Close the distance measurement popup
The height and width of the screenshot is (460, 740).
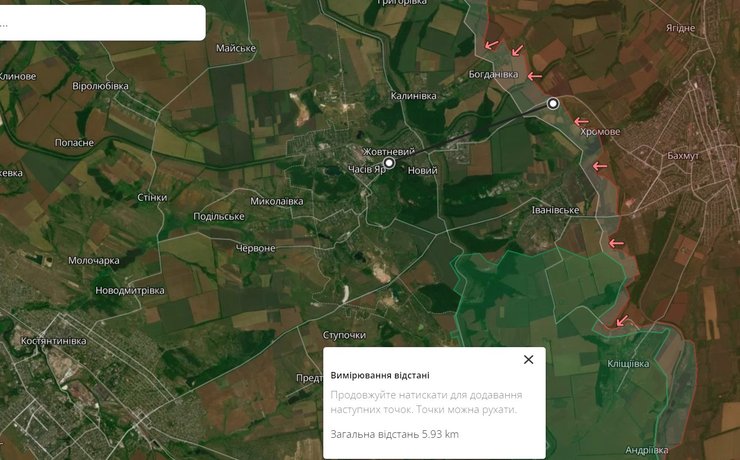pyautogui.click(x=528, y=360)
